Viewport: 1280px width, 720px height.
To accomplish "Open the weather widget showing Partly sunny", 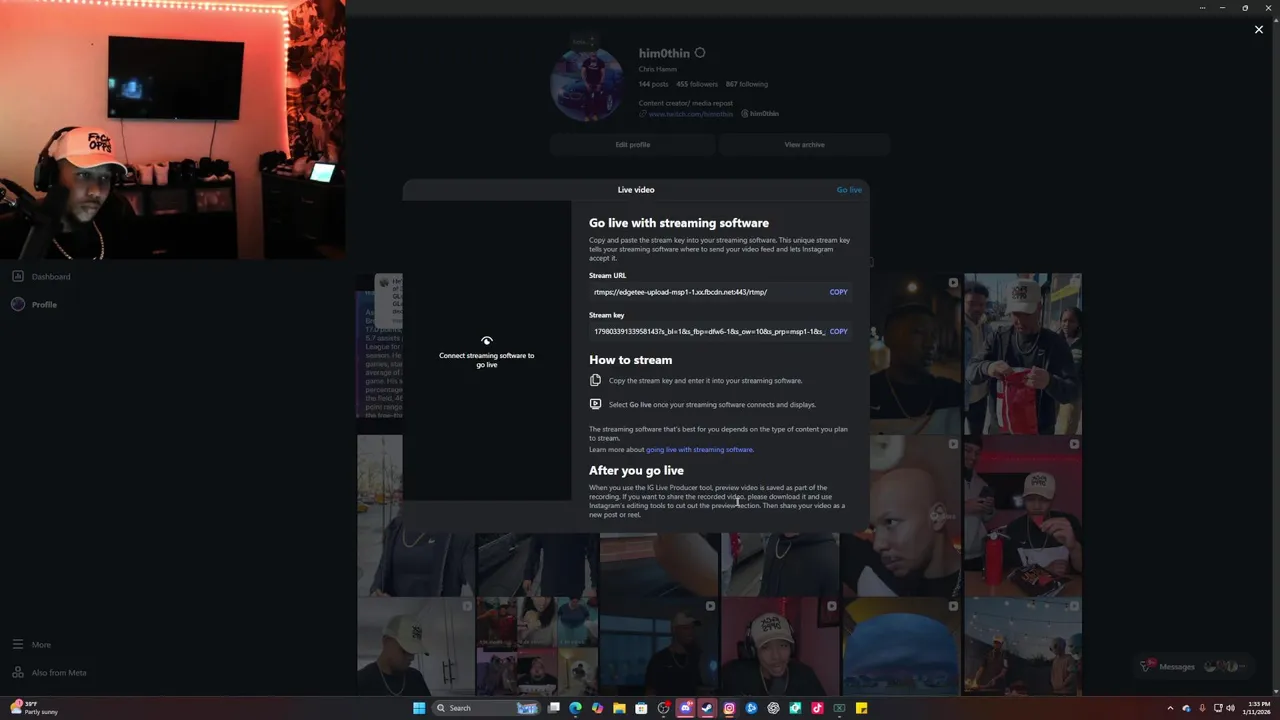I will [x=34, y=708].
